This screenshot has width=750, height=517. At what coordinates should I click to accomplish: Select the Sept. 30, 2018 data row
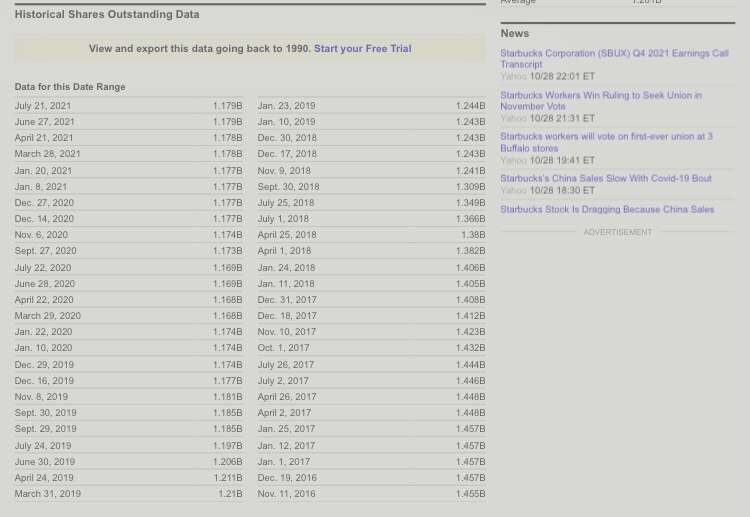pos(371,187)
